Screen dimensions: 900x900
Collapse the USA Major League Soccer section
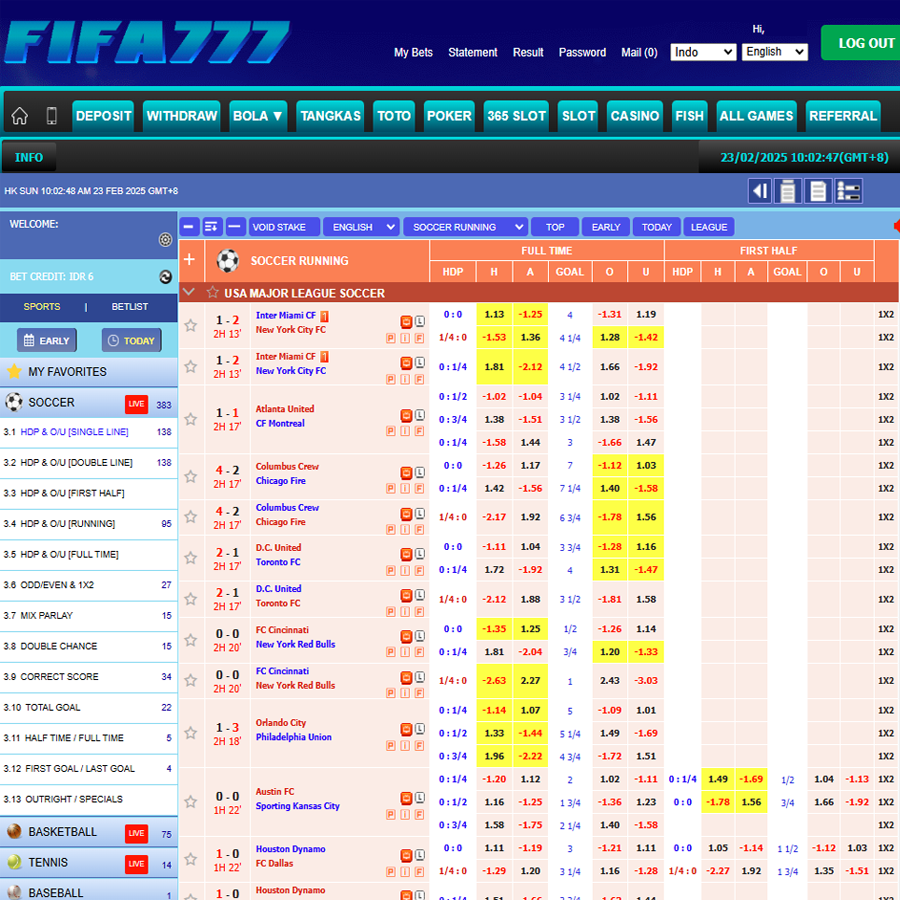(189, 293)
